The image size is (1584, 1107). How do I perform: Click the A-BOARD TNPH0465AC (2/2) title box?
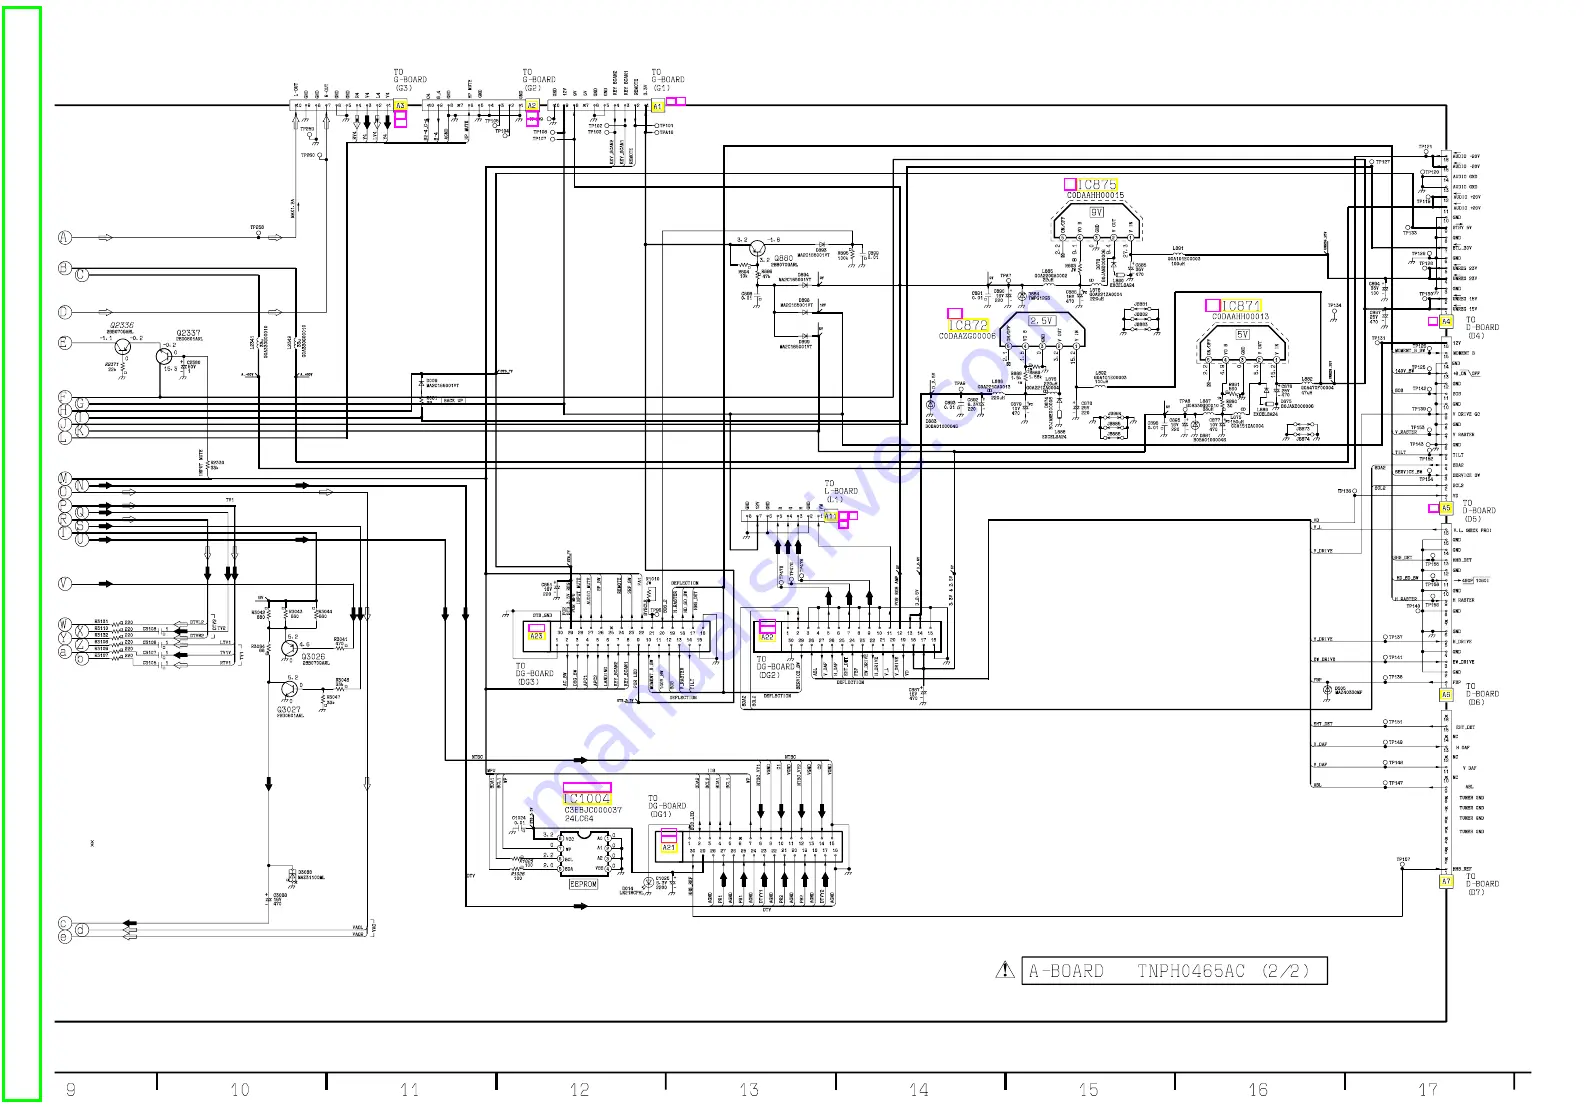click(1176, 971)
